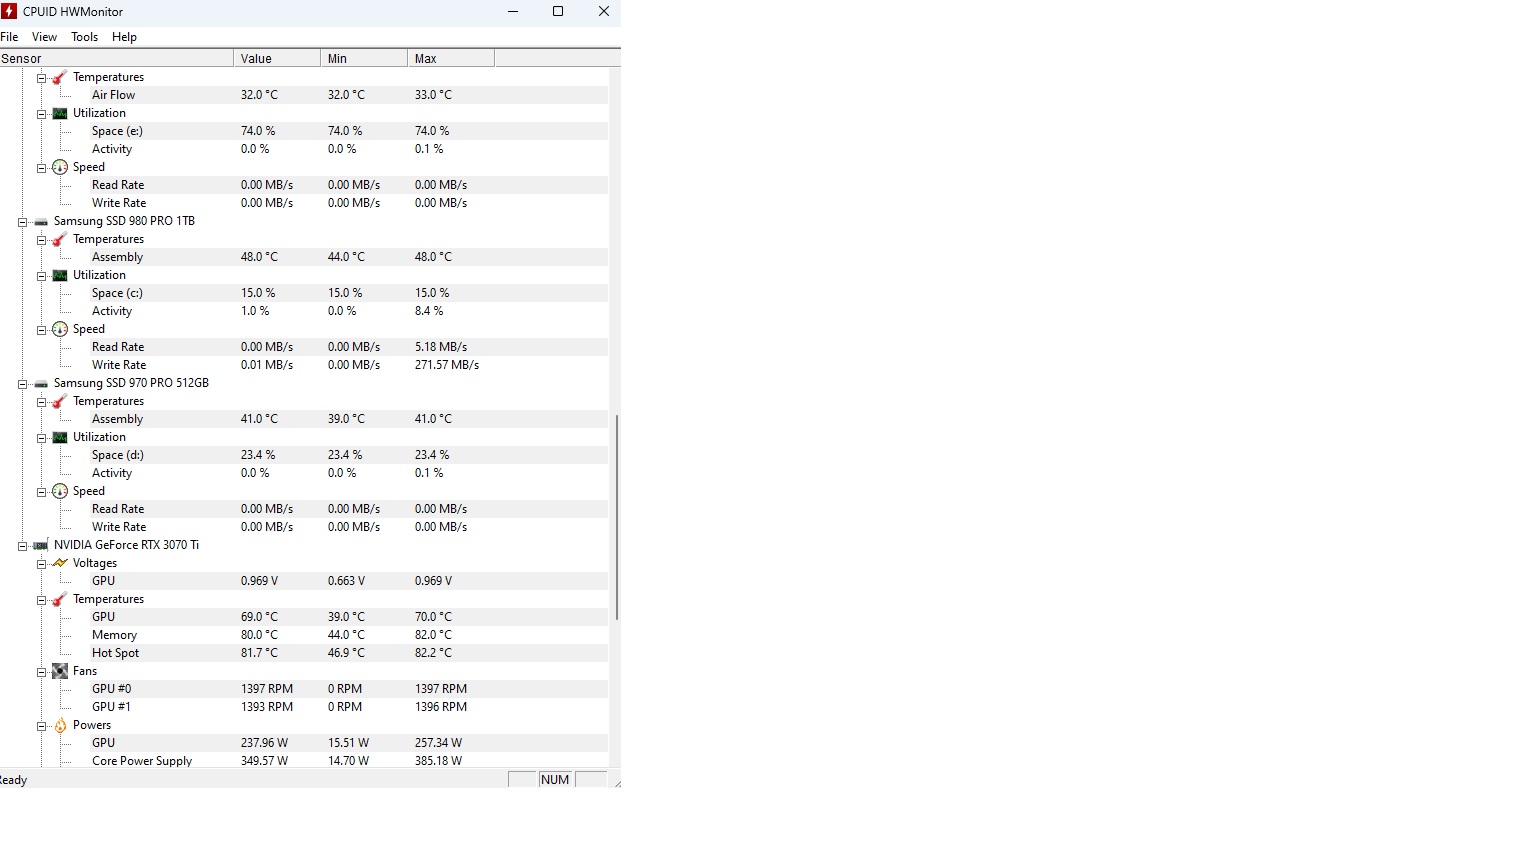Click the 33.0 °C Air Flow max
Image resolution: width=1536 pixels, height=864 pixels.
(x=433, y=95)
